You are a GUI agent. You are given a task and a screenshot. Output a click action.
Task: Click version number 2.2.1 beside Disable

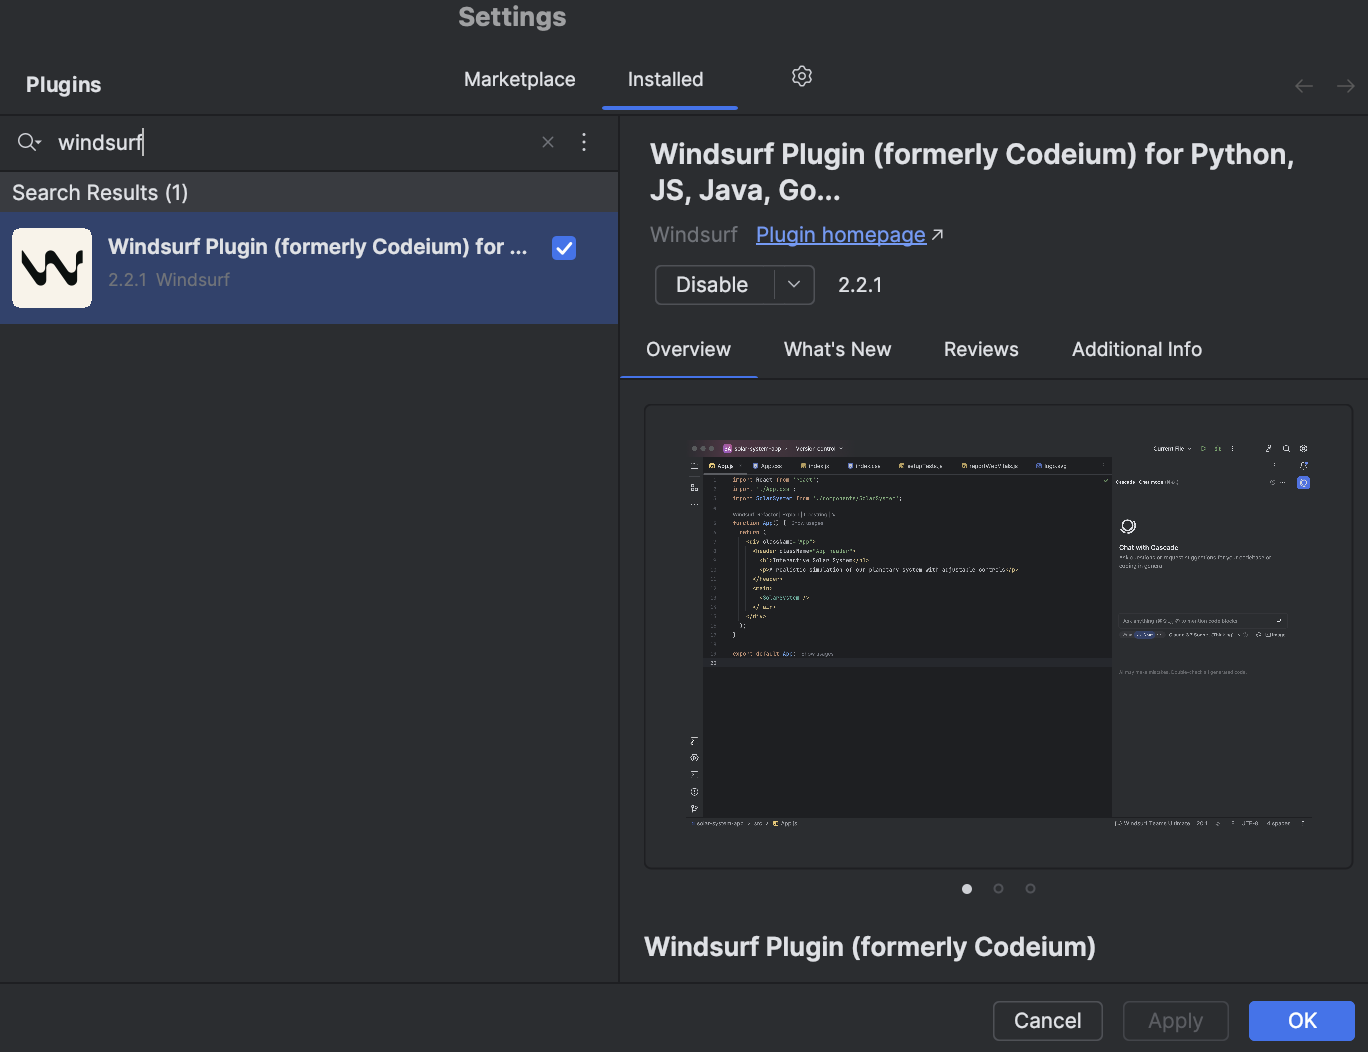coord(860,285)
